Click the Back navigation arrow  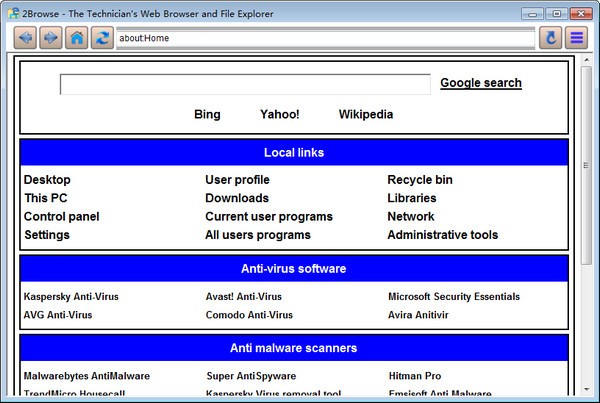tap(25, 38)
